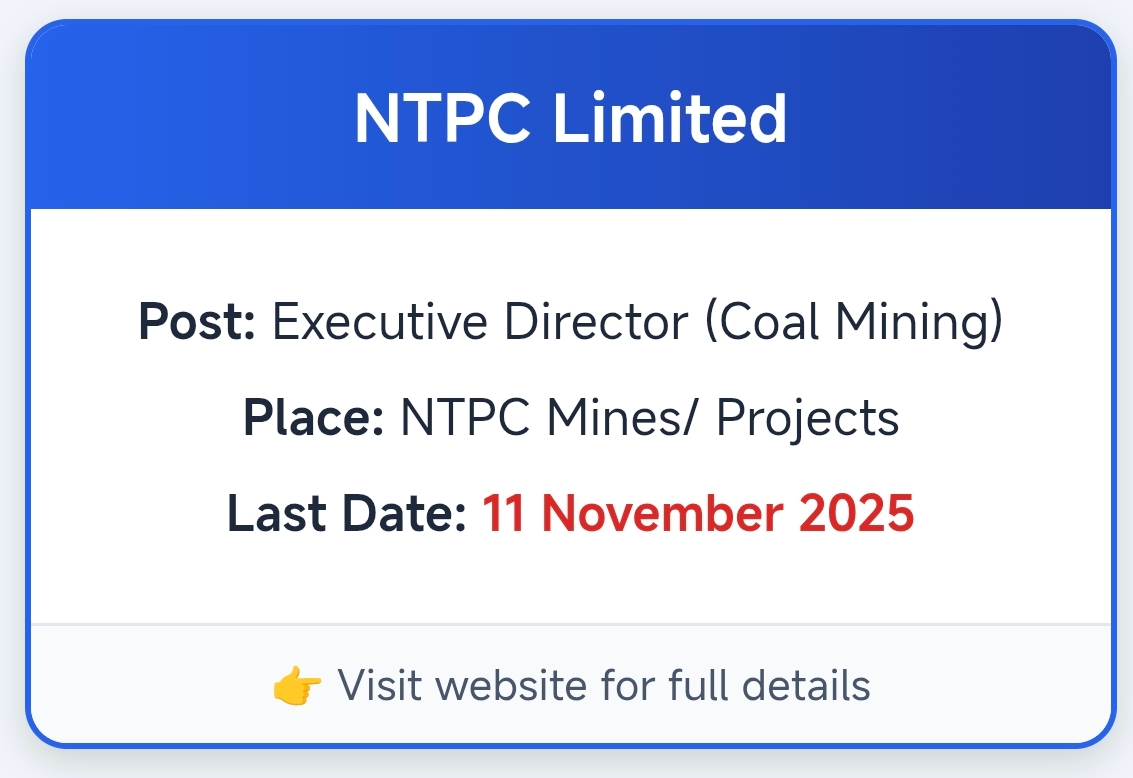
Task: Open the Visit website for full details link
Action: tap(603, 686)
